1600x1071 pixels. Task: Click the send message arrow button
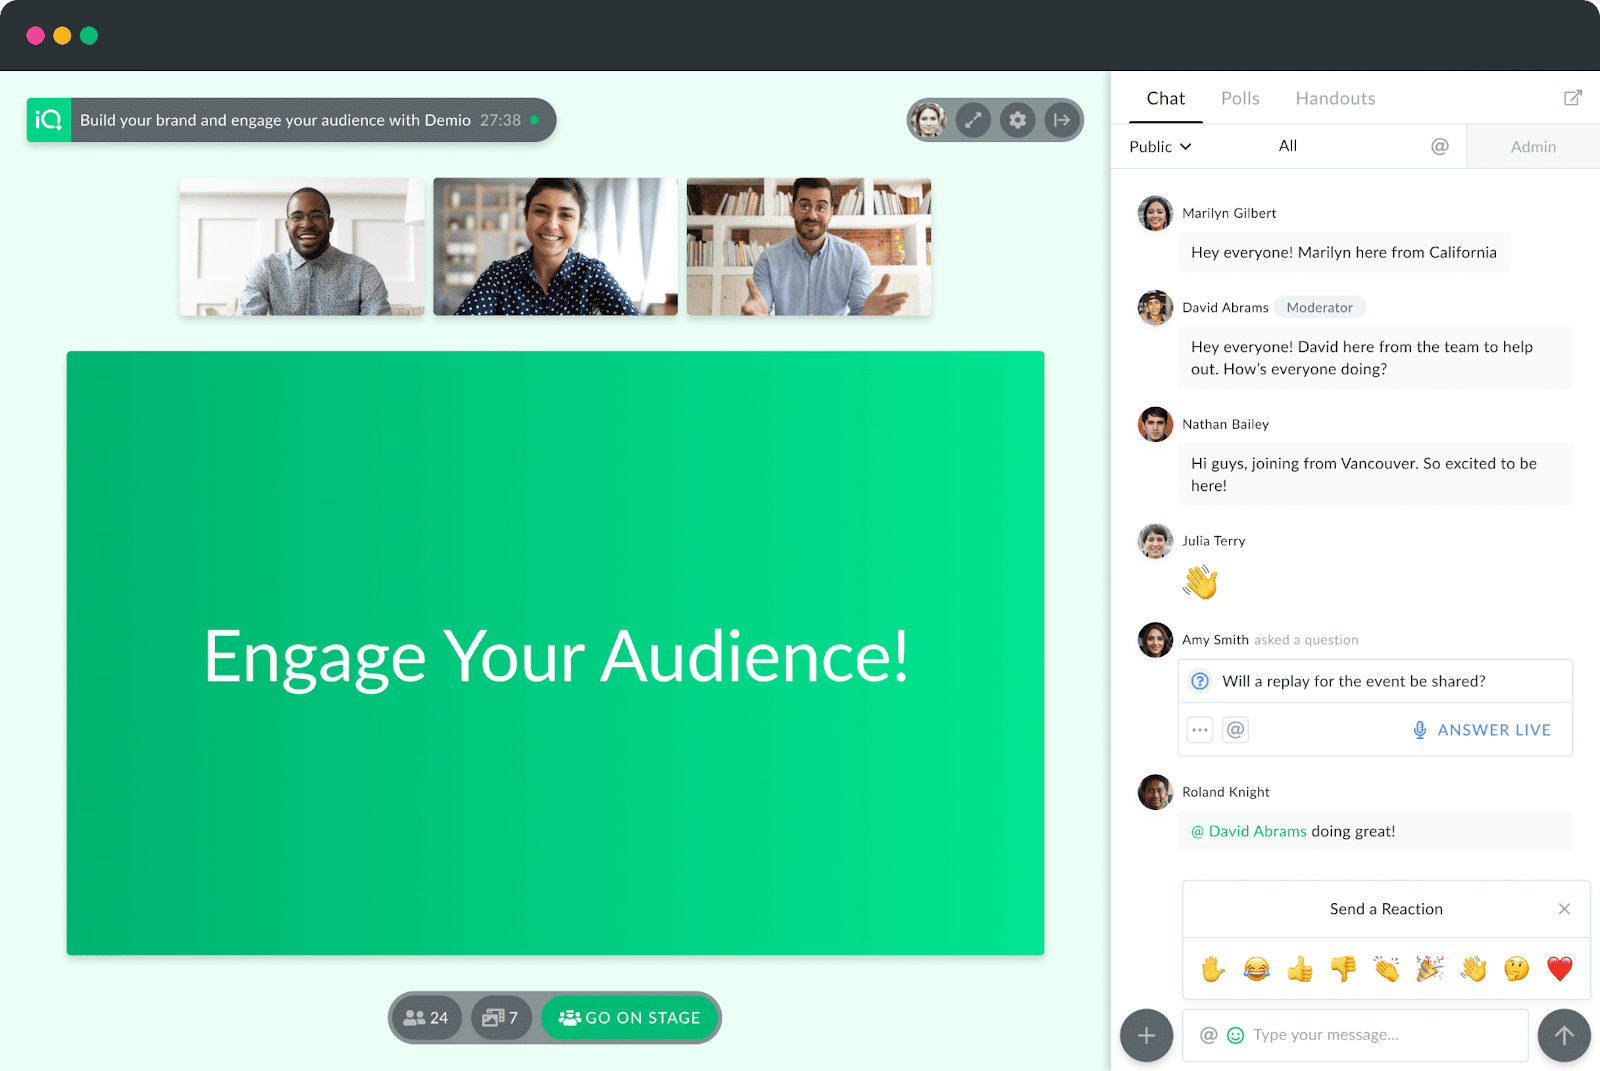click(1563, 1035)
